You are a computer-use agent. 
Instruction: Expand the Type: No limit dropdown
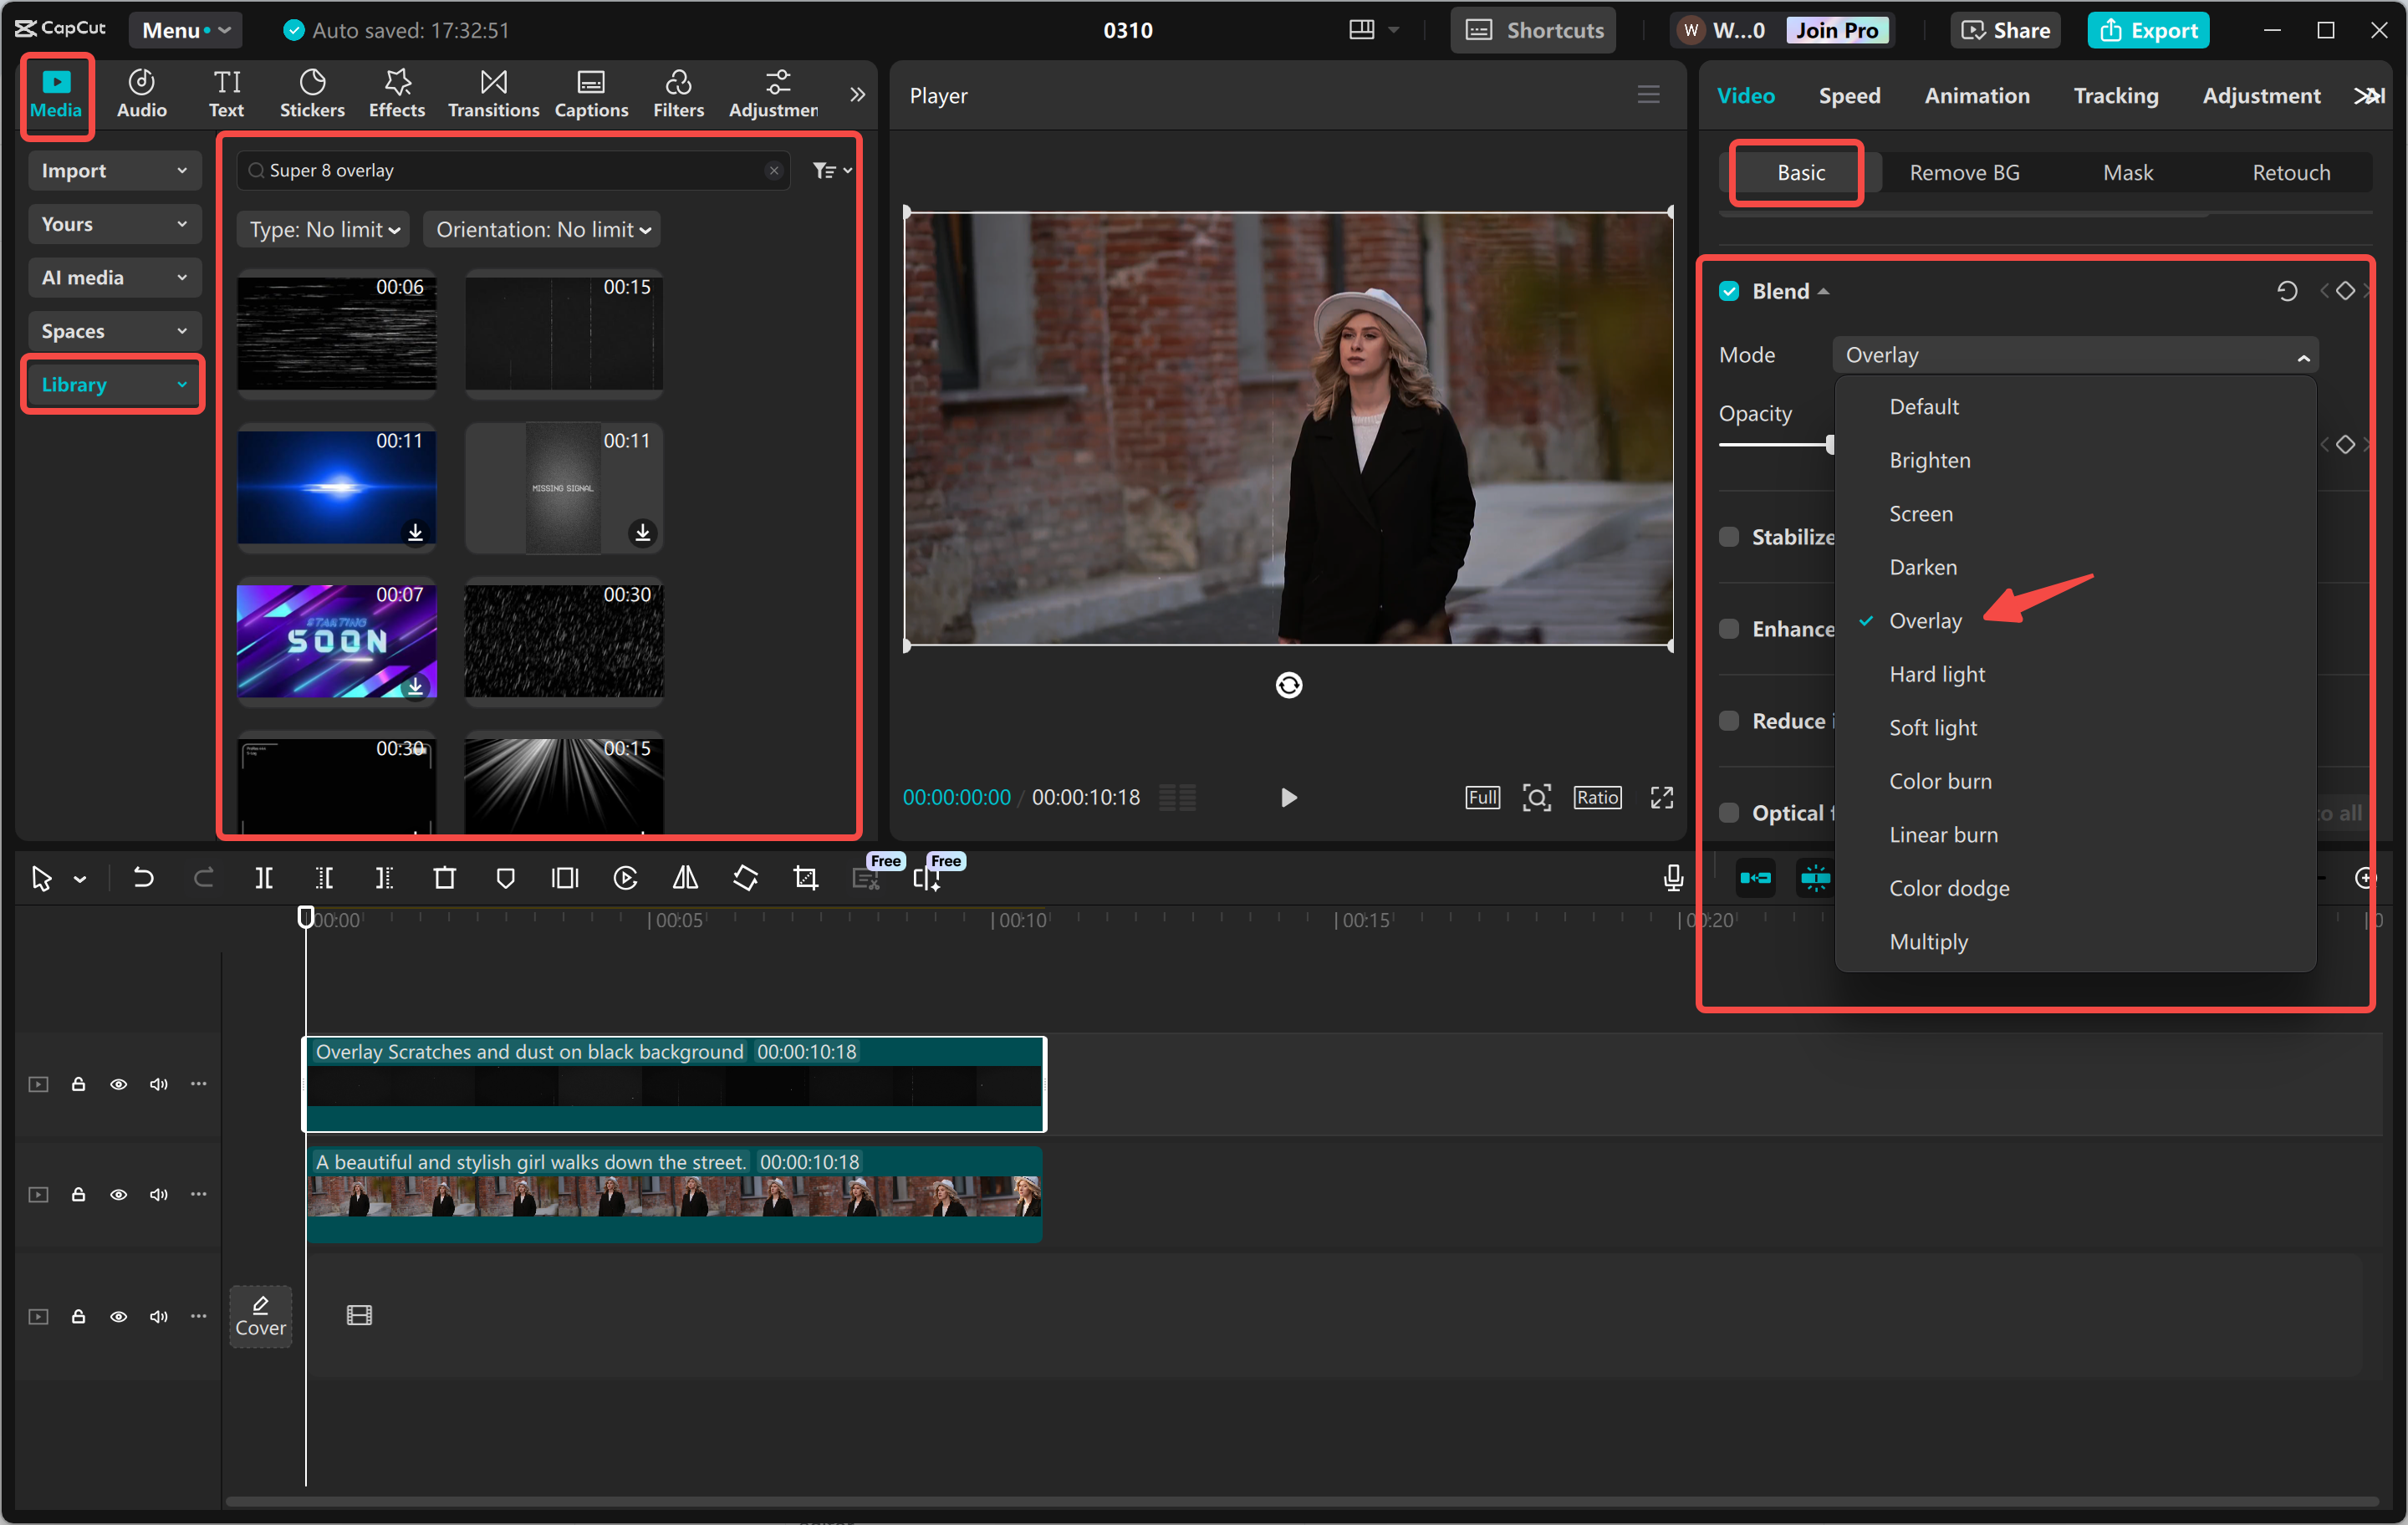click(324, 230)
